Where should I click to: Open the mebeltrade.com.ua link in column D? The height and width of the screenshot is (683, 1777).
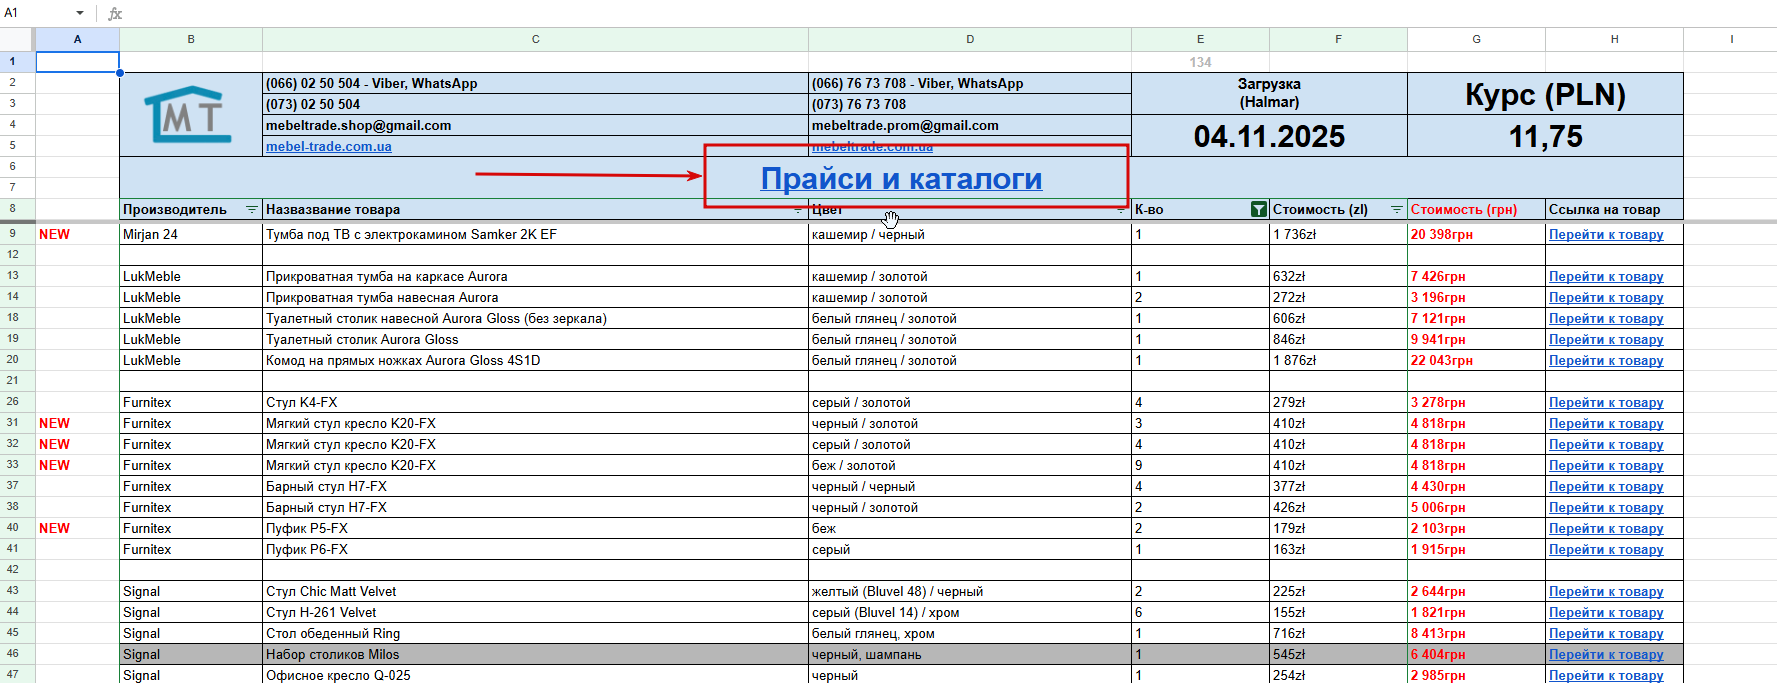(x=872, y=147)
